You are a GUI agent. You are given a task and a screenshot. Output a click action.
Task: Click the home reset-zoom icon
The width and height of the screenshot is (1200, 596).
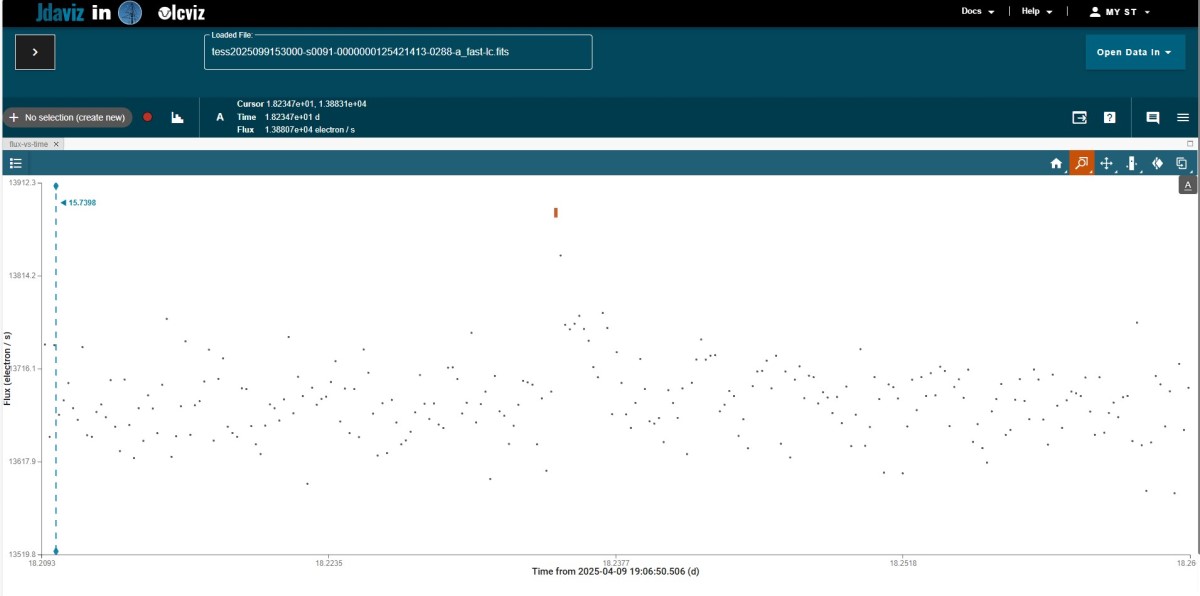pyautogui.click(x=1055, y=163)
